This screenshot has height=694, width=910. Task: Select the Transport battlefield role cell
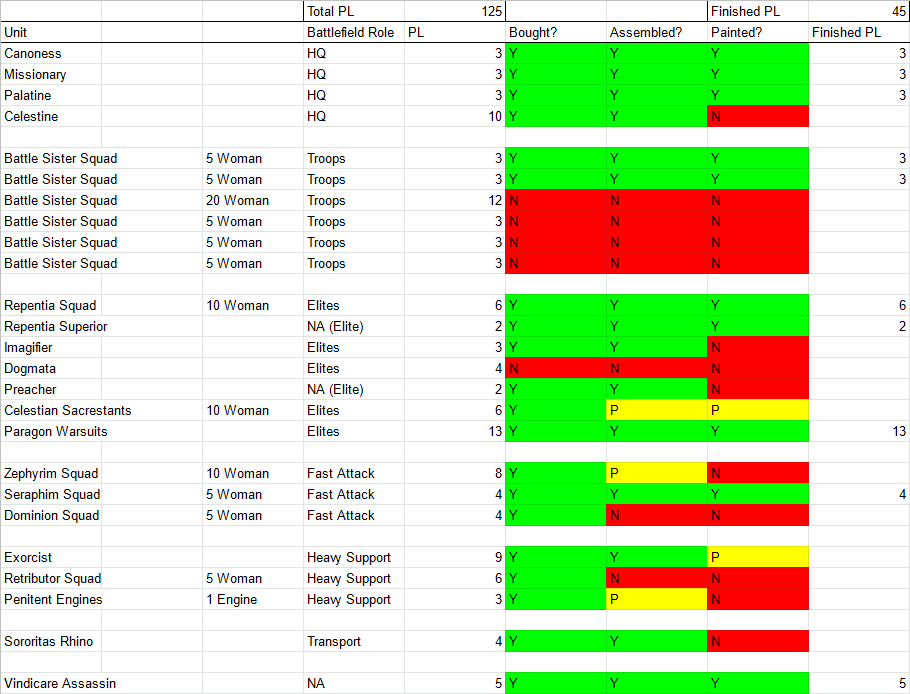[353, 641]
